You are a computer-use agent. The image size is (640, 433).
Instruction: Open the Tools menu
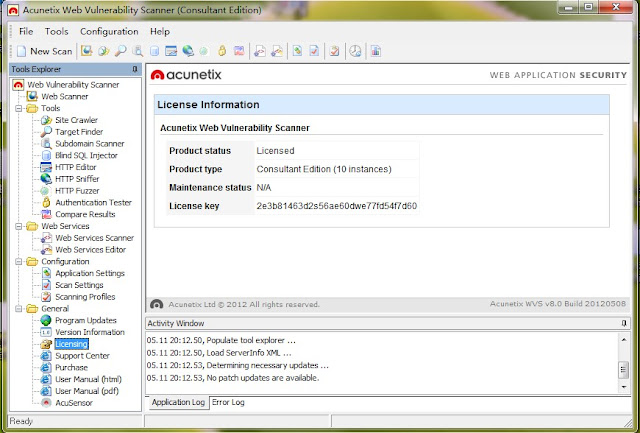56,31
